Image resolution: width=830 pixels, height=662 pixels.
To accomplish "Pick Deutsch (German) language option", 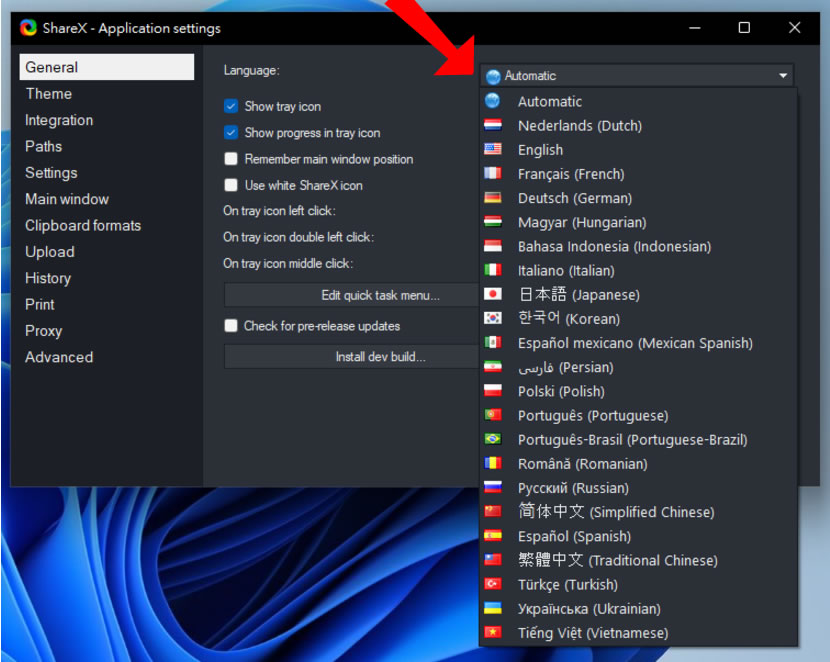I will 638,198.
